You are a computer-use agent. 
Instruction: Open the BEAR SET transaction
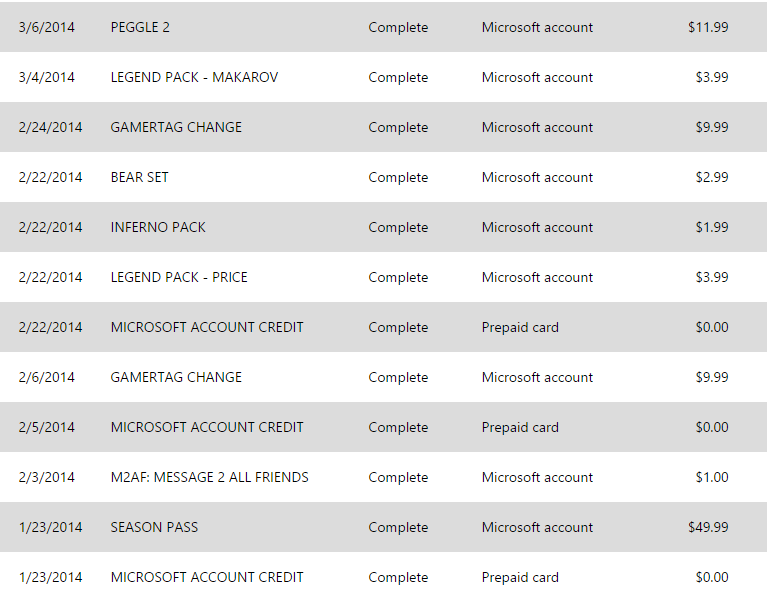point(139,177)
